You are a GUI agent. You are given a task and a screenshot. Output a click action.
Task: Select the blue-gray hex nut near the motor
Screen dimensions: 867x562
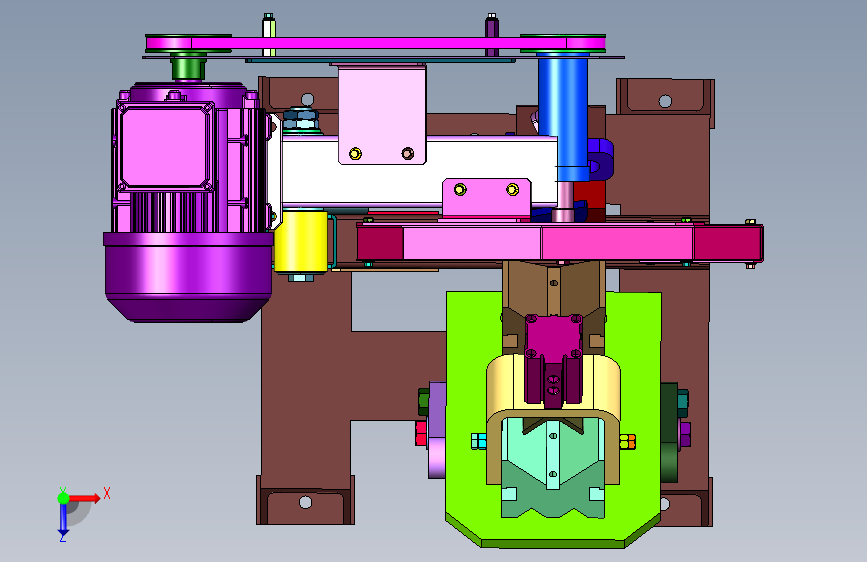click(x=301, y=121)
